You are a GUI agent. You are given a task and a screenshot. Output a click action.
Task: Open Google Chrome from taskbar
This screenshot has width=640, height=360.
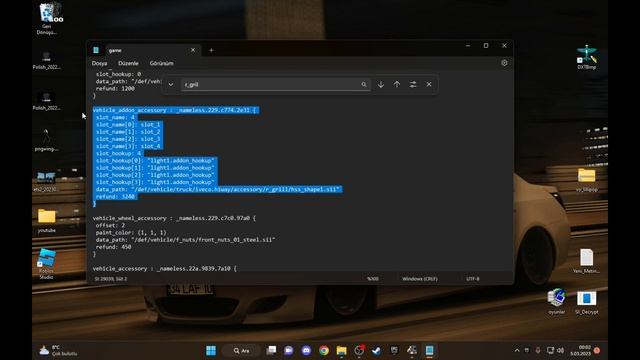coord(324,350)
